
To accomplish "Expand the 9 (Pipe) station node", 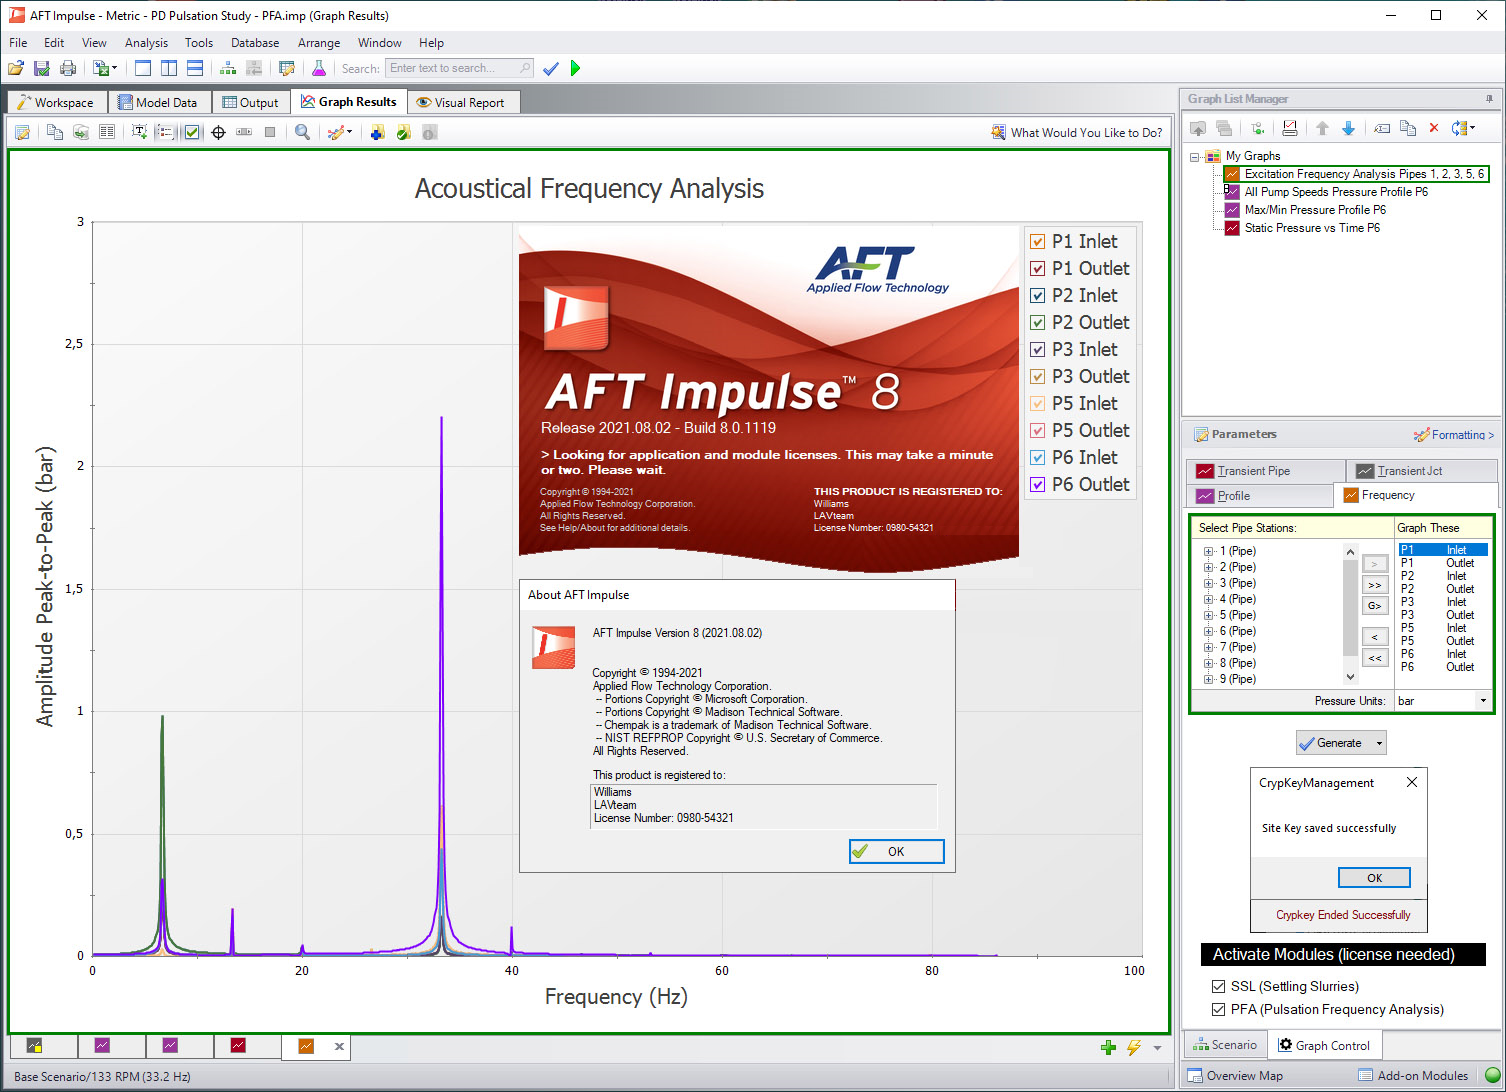I will click(1208, 679).
